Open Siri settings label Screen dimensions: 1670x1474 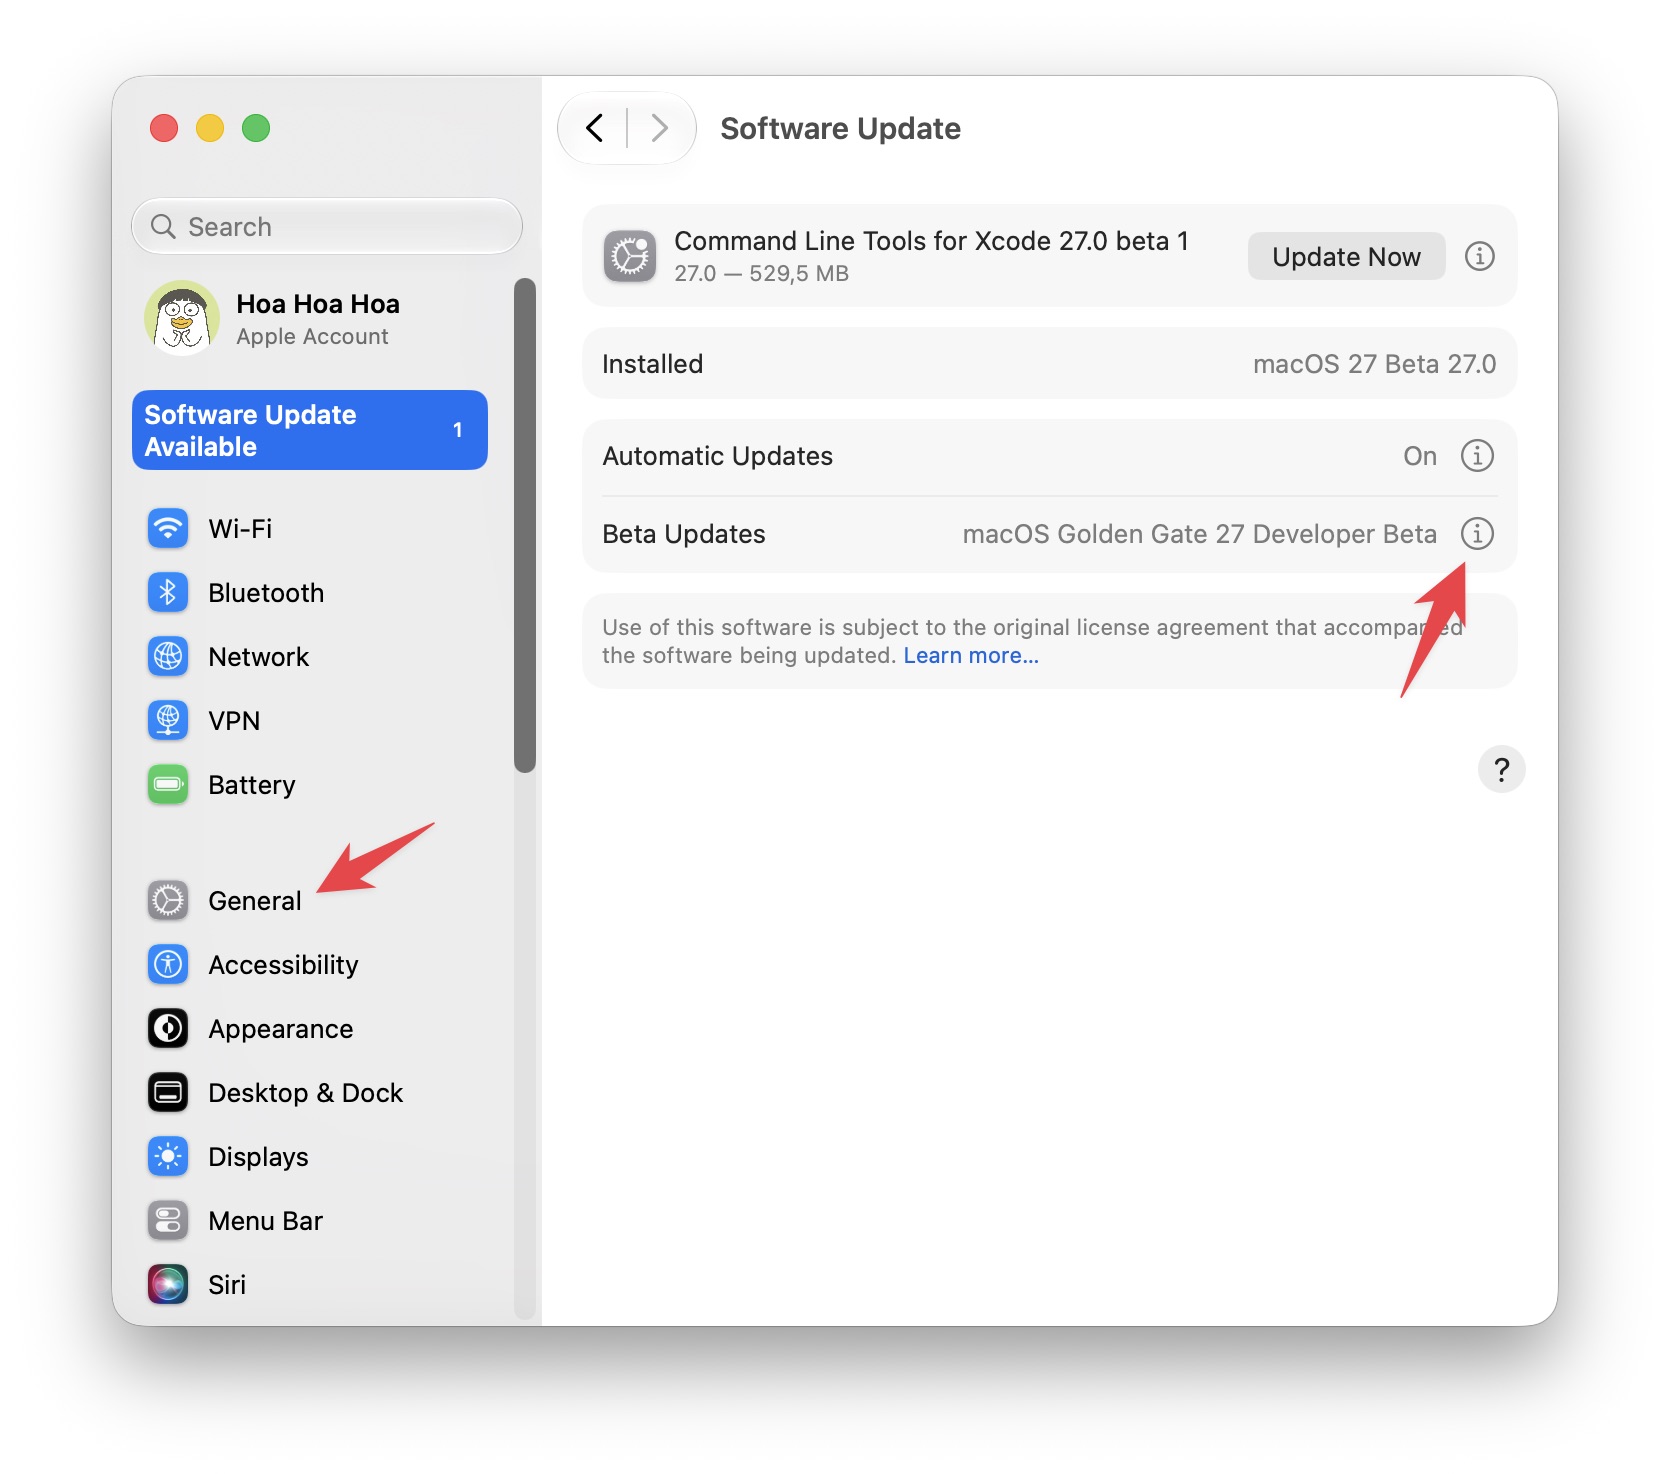(x=227, y=1284)
